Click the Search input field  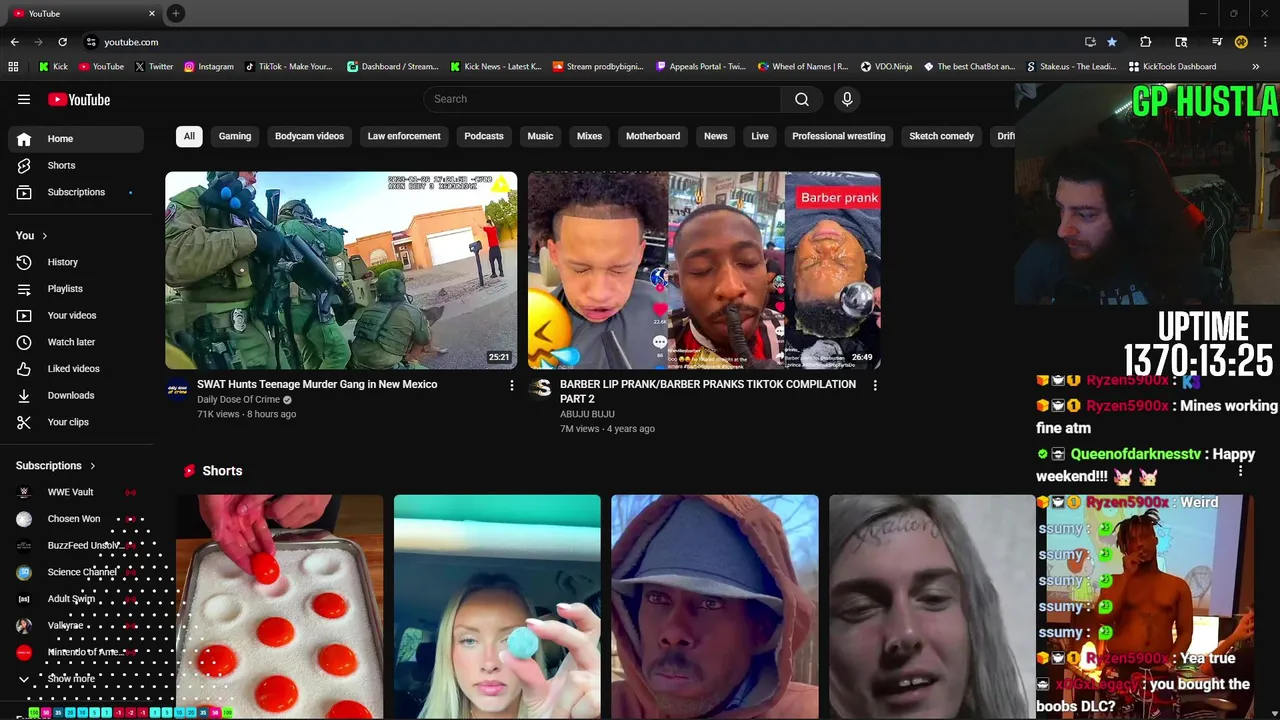tap(602, 99)
